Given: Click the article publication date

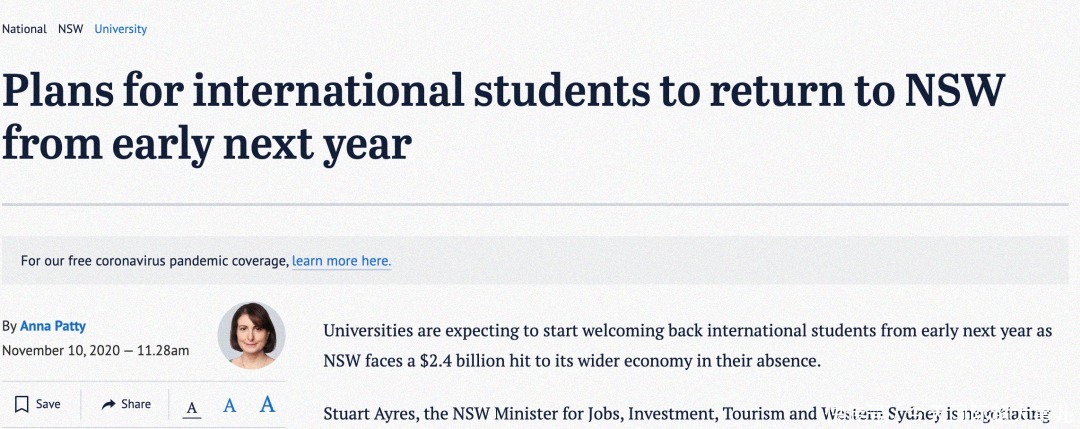Looking at the screenshot, I should tap(95, 350).
